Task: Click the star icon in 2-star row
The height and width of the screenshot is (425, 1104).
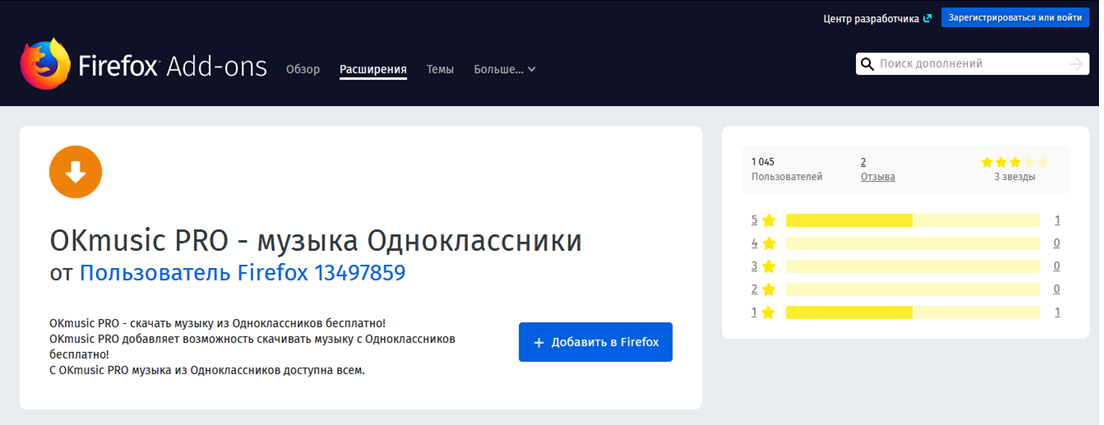Action: pos(769,289)
